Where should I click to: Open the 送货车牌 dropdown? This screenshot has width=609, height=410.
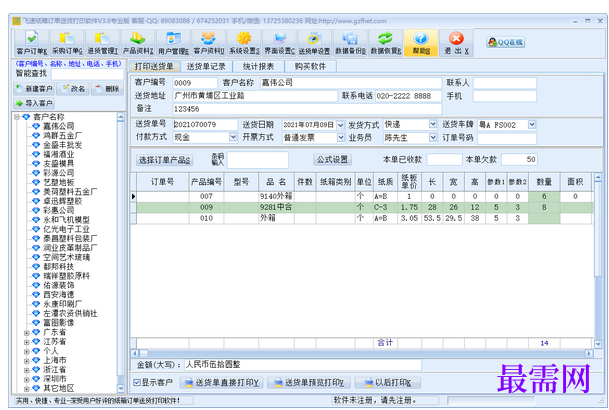pyautogui.click(x=532, y=125)
